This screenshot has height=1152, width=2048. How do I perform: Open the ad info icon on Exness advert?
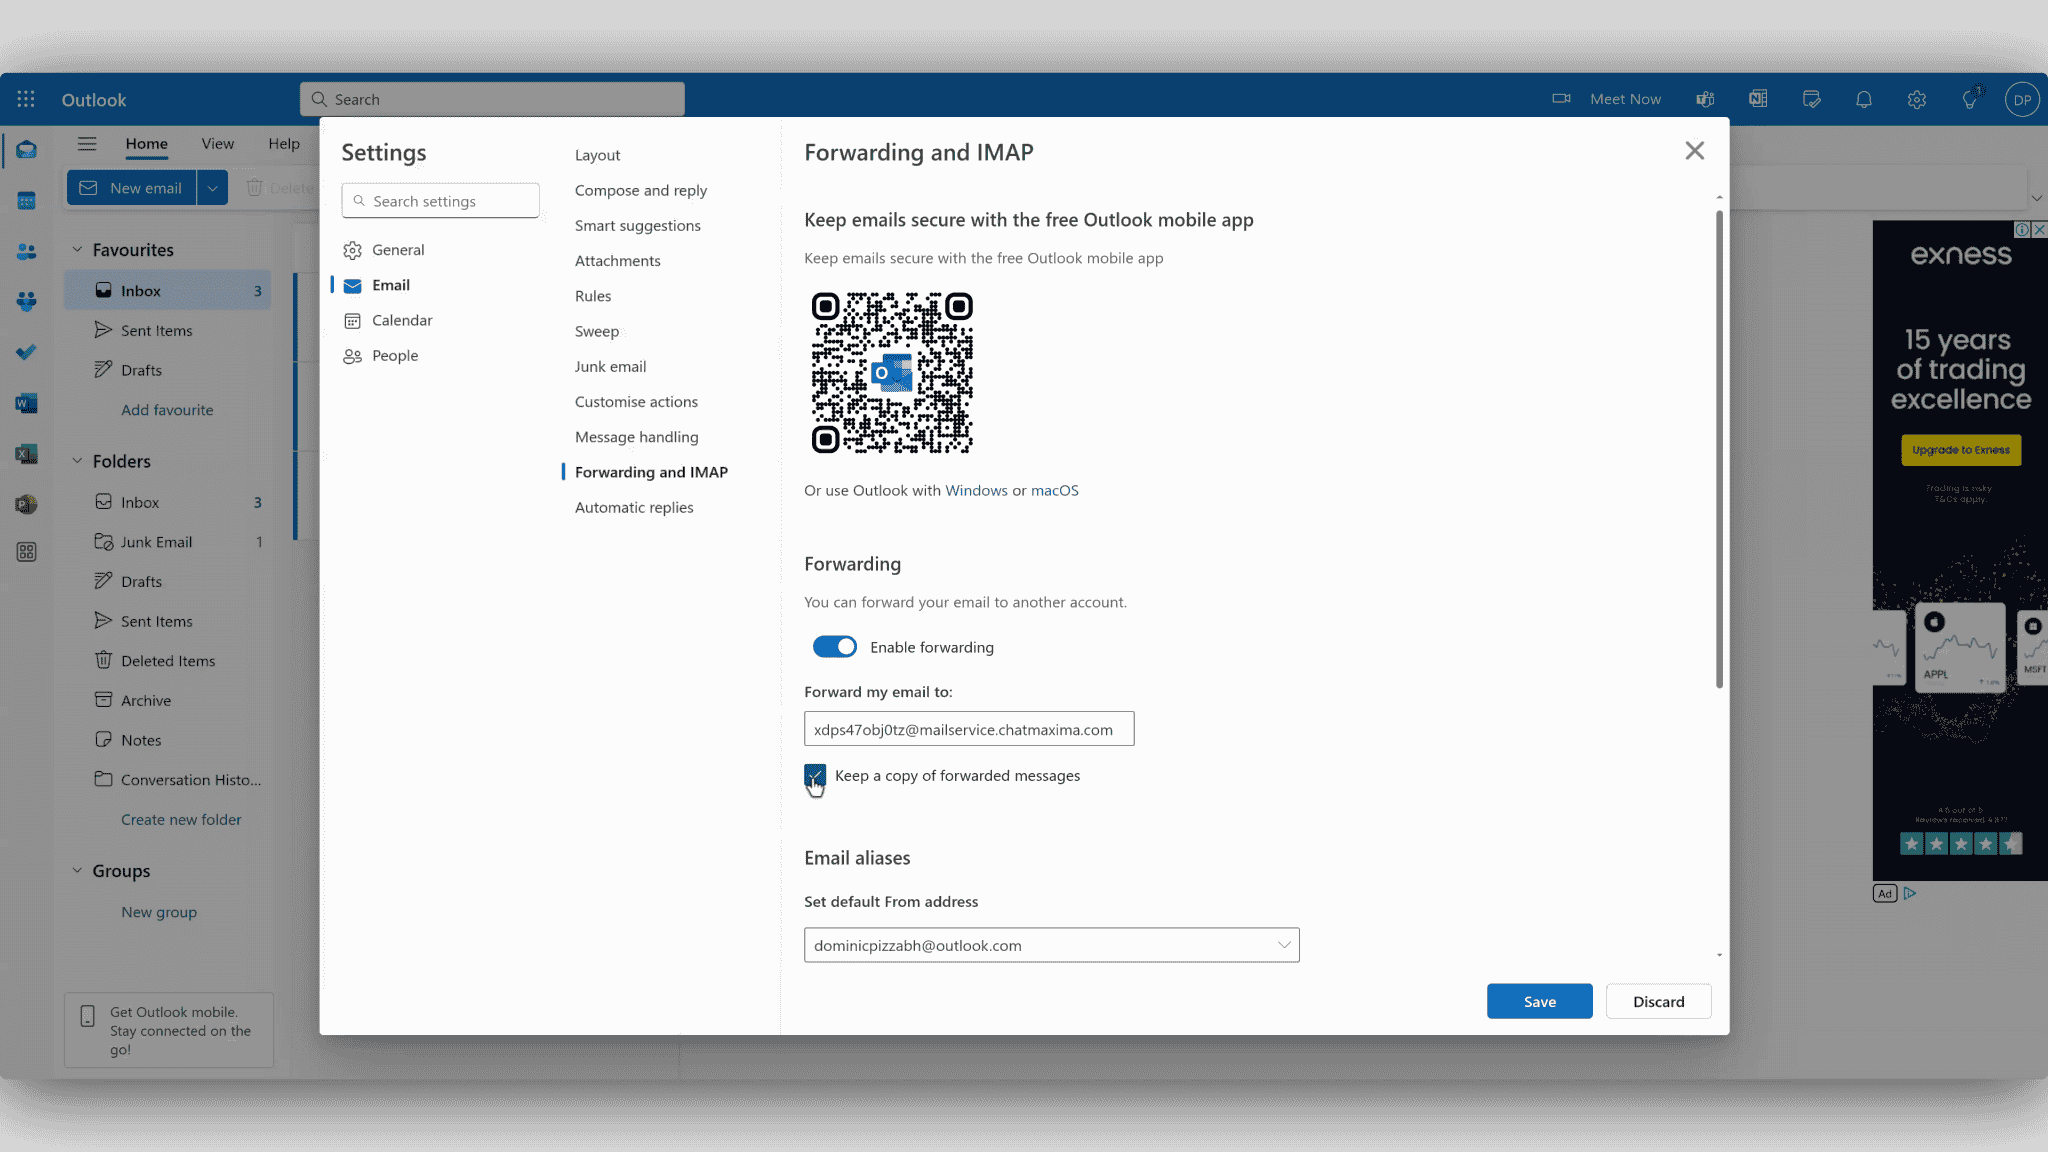2022,229
